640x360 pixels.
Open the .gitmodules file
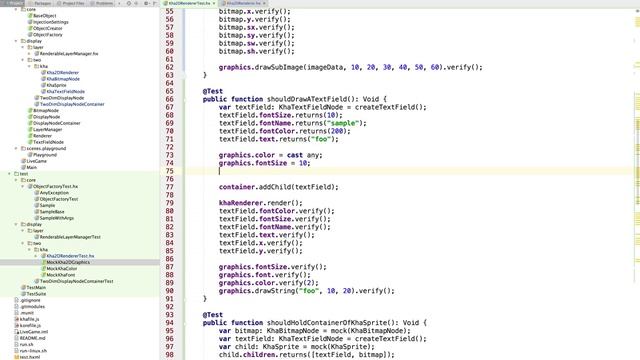[x=29, y=307]
